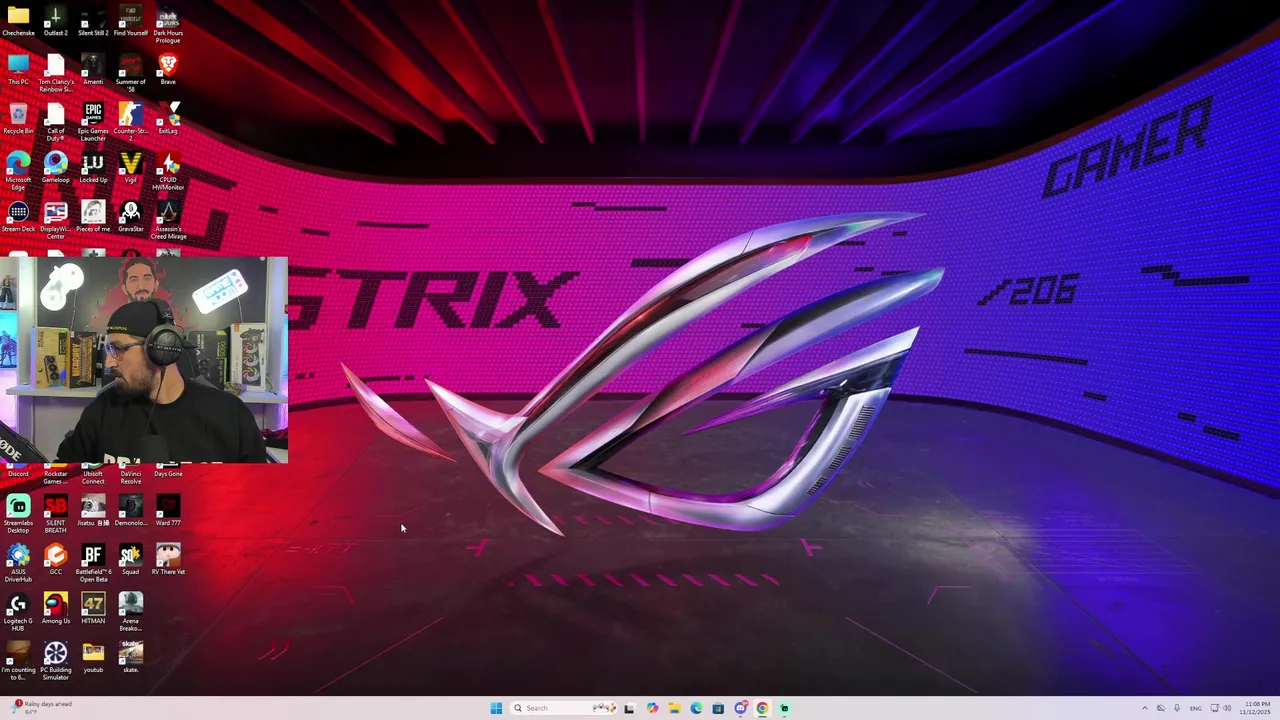Open the CPUID HWMonitor shortcut
Screen dimensions: 1280x720
(168, 171)
